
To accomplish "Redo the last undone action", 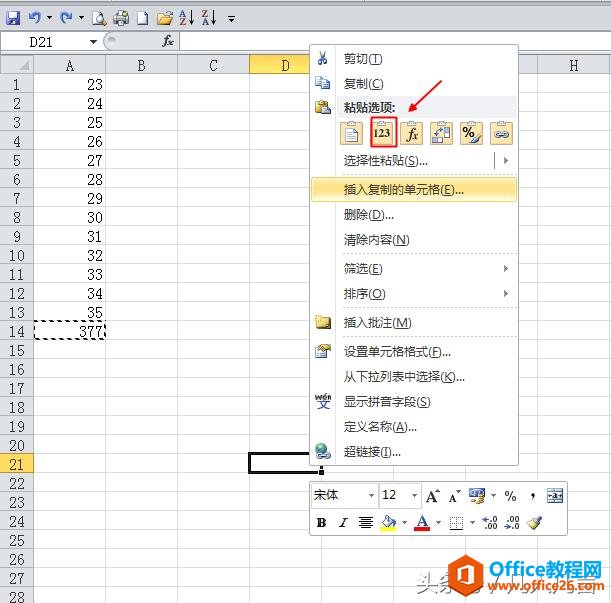I will pyautogui.click(x=67, y=18).
